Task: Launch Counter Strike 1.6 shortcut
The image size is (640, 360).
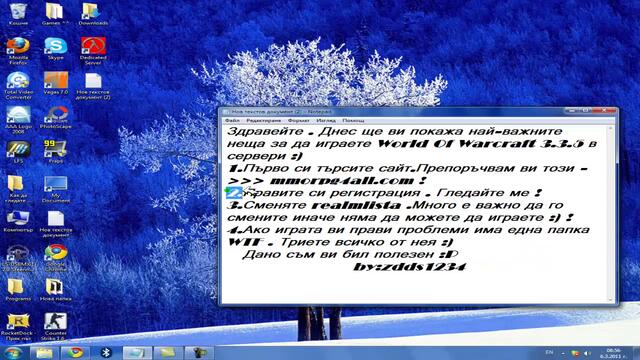Action: click(56, 327)
